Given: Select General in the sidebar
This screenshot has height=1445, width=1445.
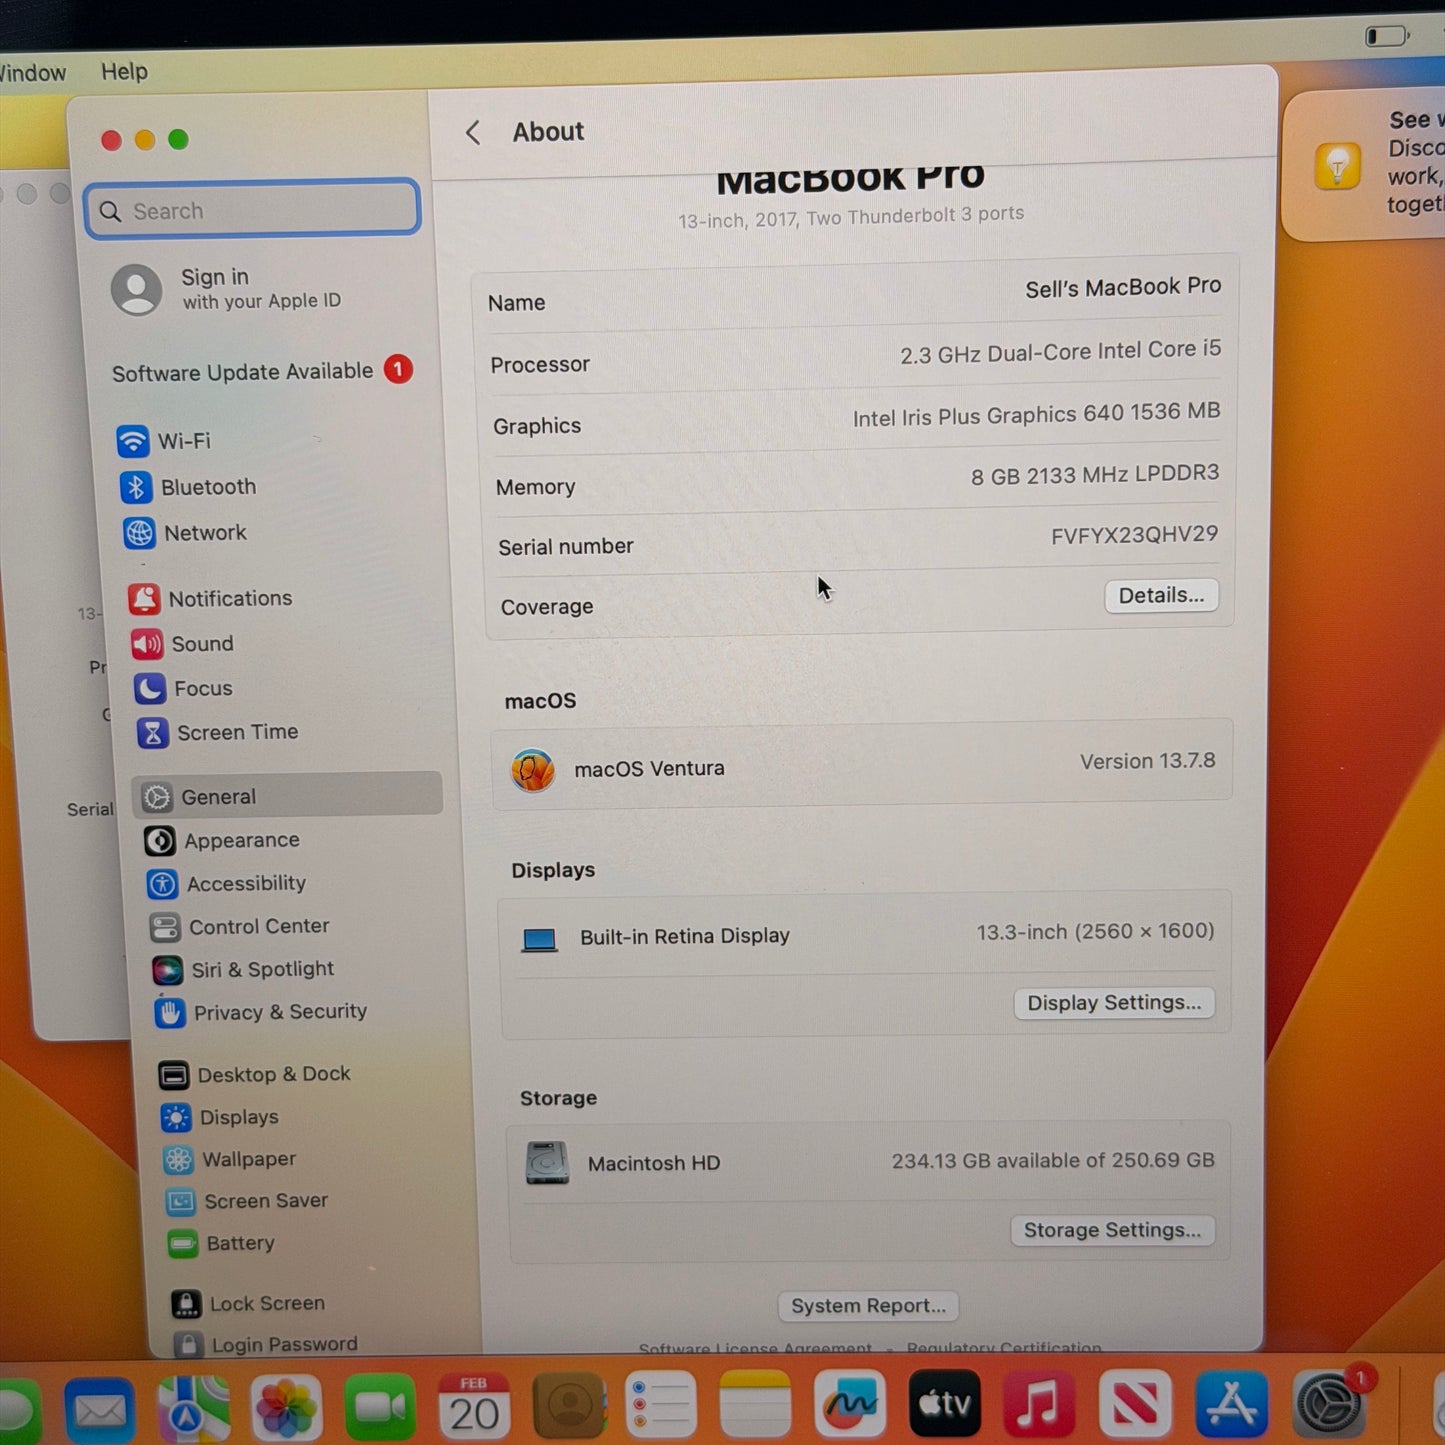Looking at the screenshot, I should (x=287, y=796).
